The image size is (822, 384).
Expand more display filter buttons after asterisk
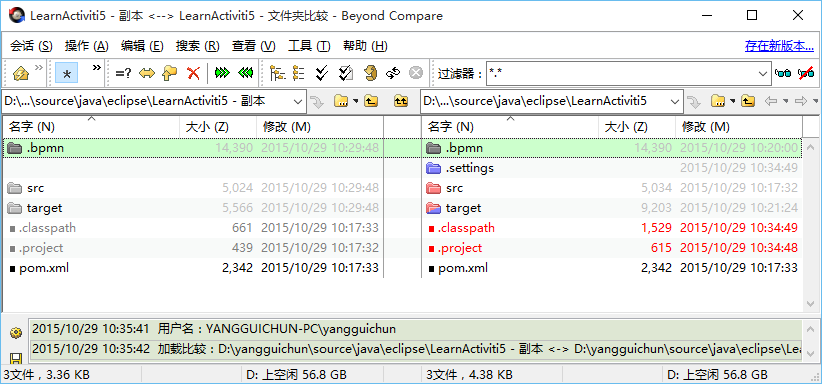click(96, 67)
